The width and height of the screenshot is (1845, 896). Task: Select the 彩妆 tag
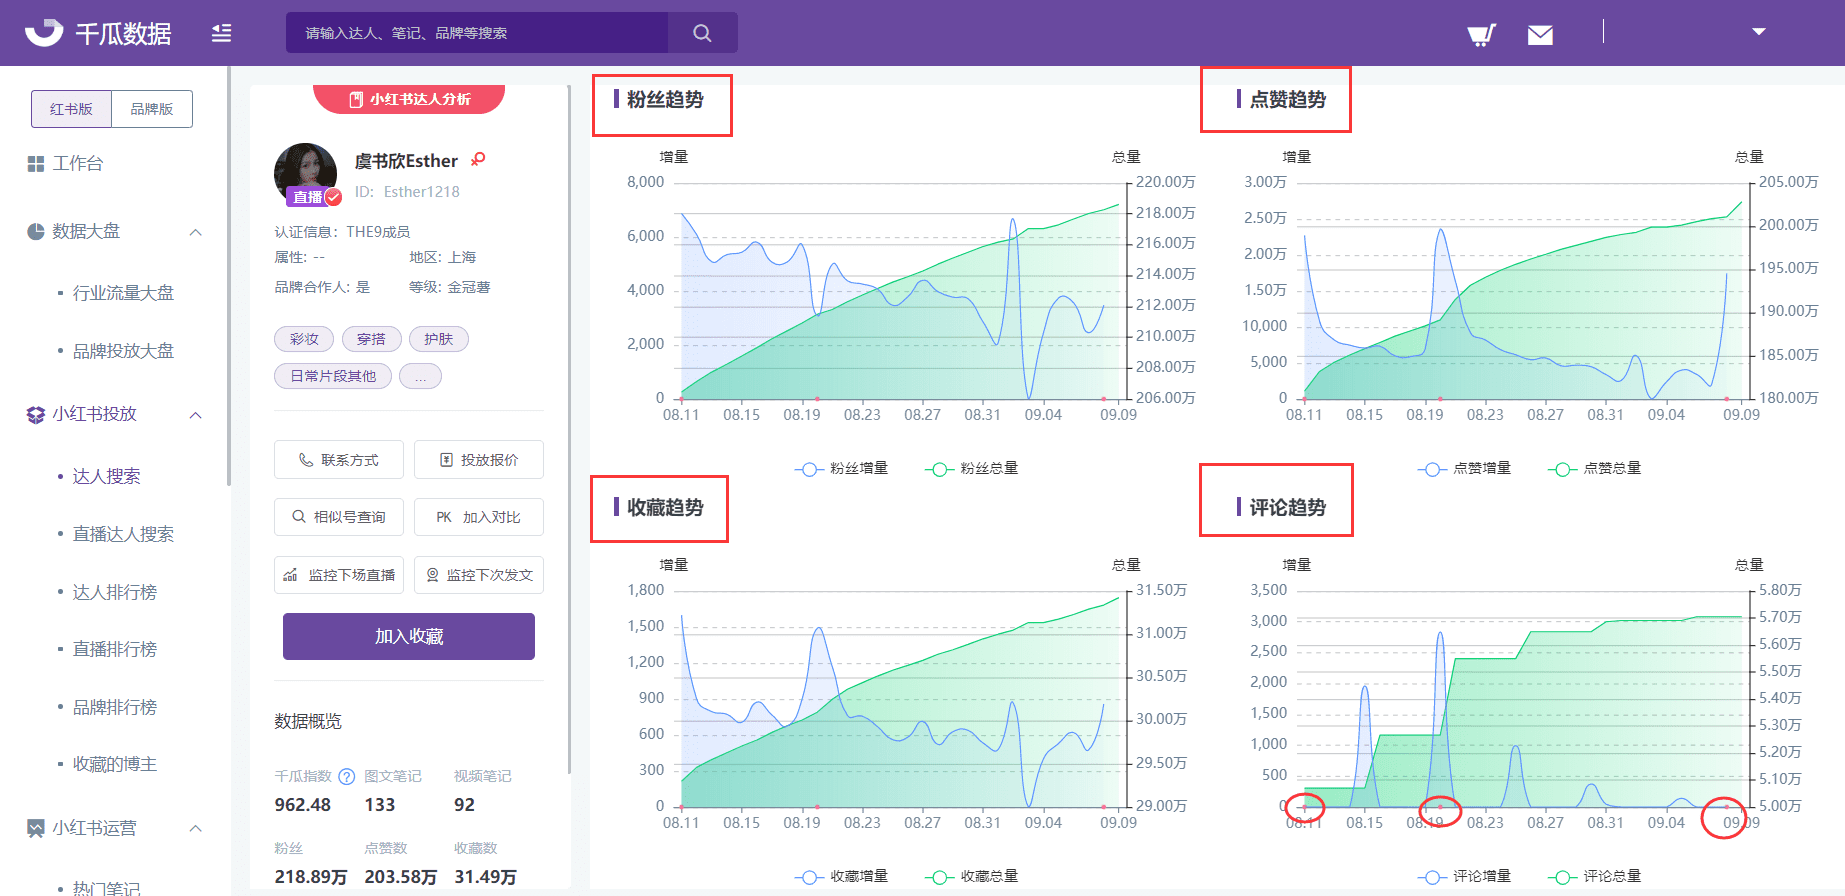point(304,339)
